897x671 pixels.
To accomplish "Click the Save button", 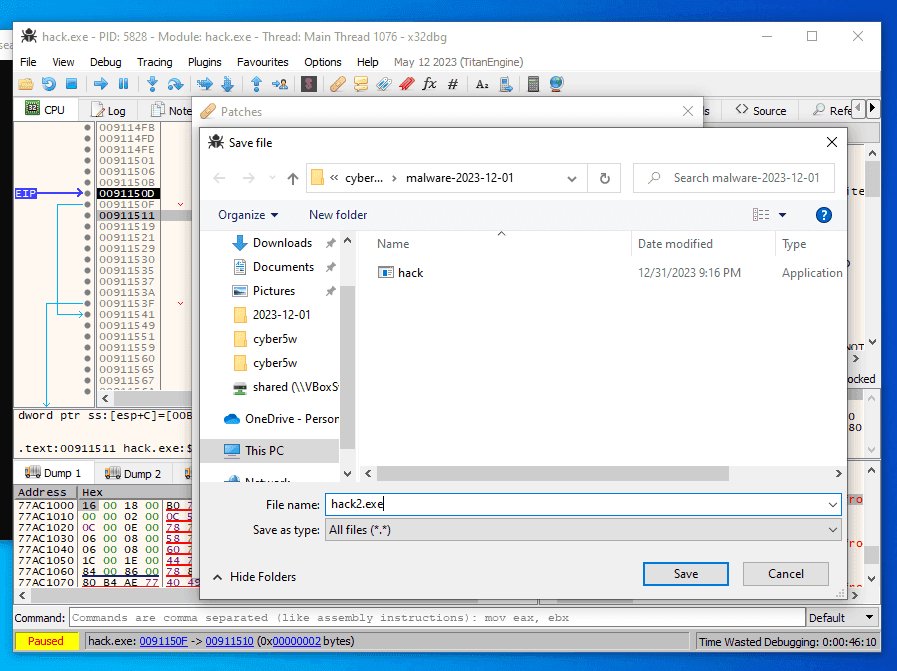I will coord(685,573).
